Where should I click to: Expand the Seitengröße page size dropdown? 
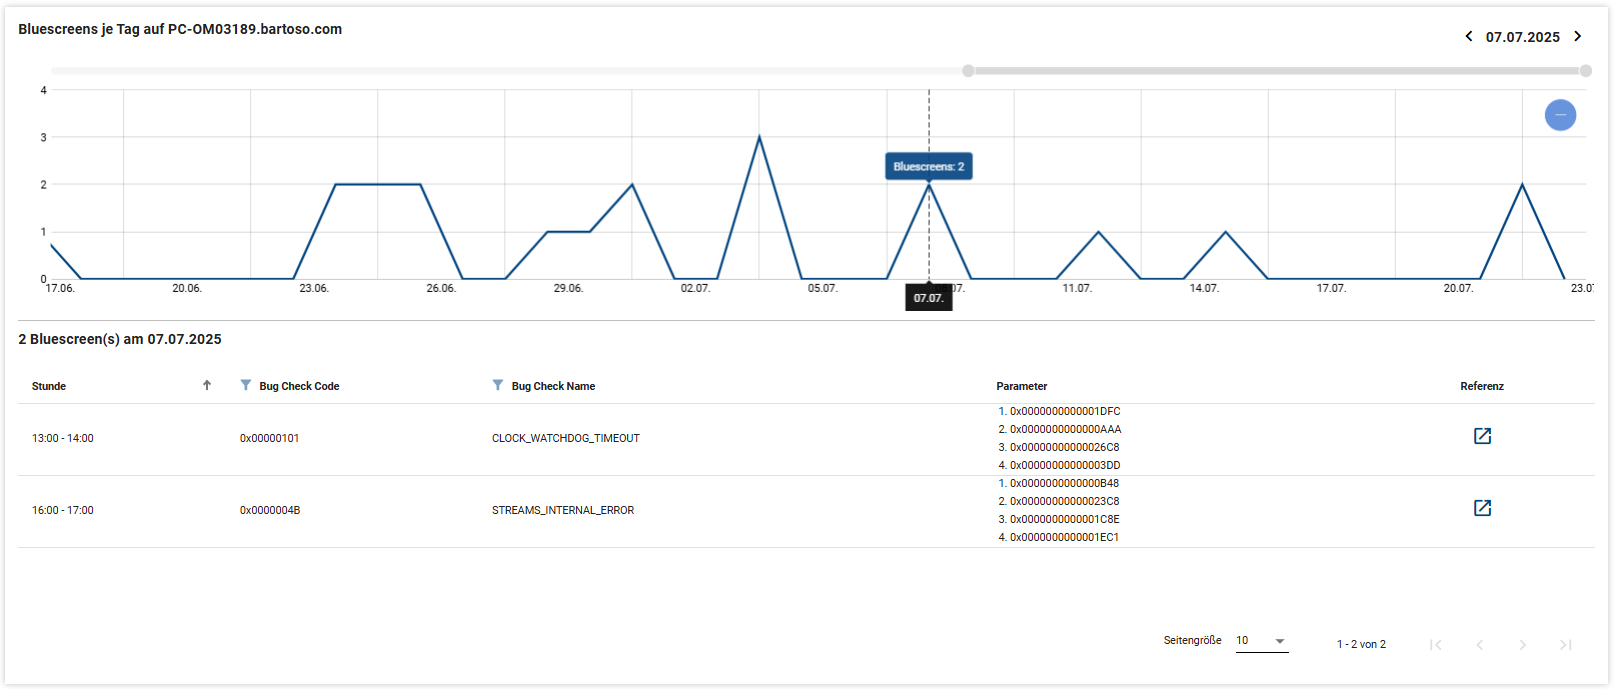[x=1262, y=641]
